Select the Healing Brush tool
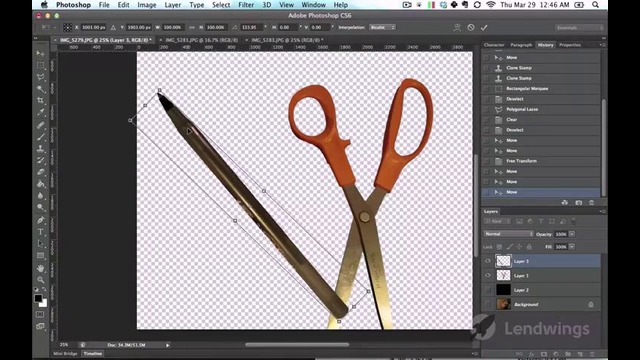The height and width of the screenshot is (360, 640). (x=40, y=125)
